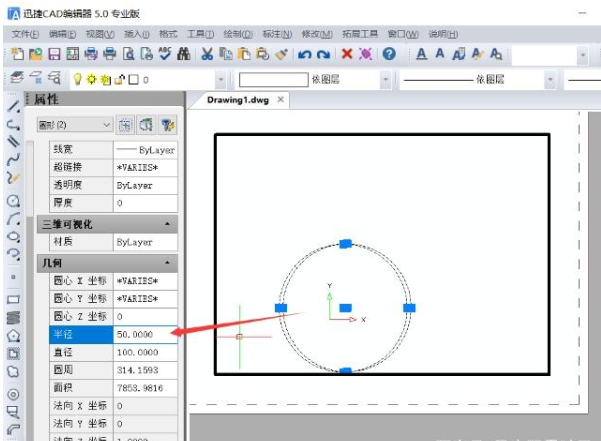Click the 透明度 ByLayer value

(x=145, y=185)
